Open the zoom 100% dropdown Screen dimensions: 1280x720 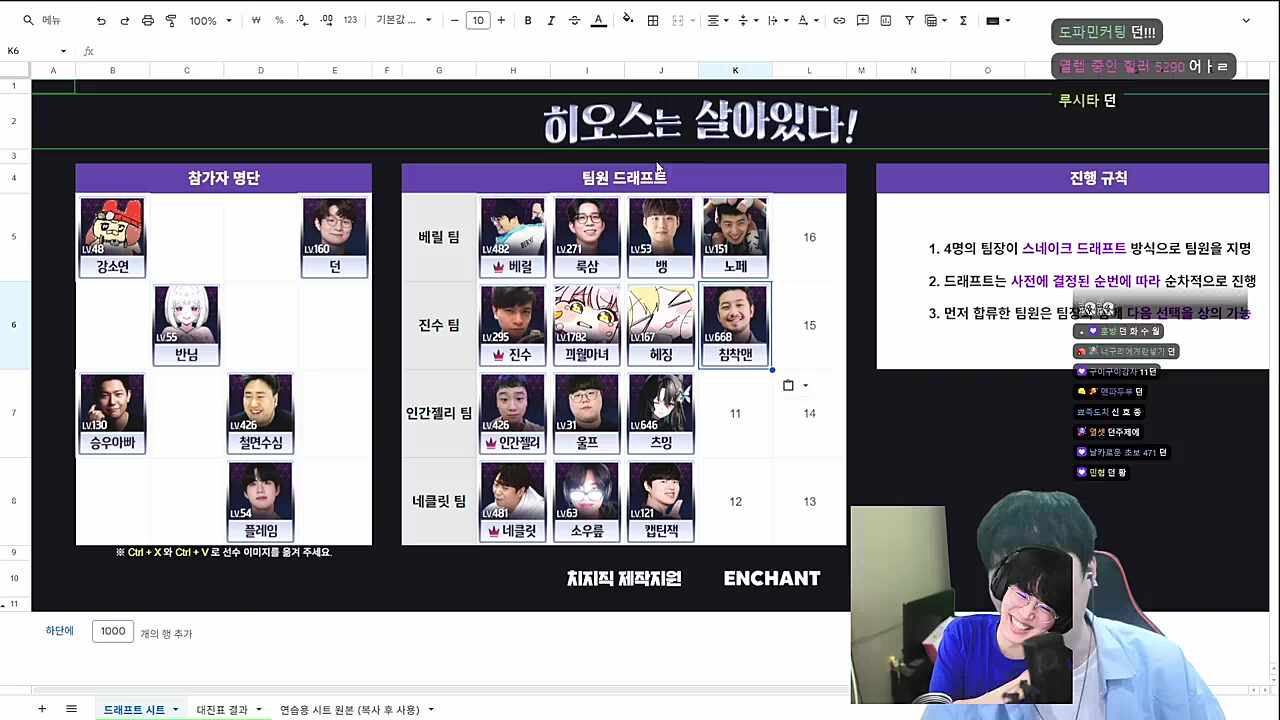tap(210, 20)
